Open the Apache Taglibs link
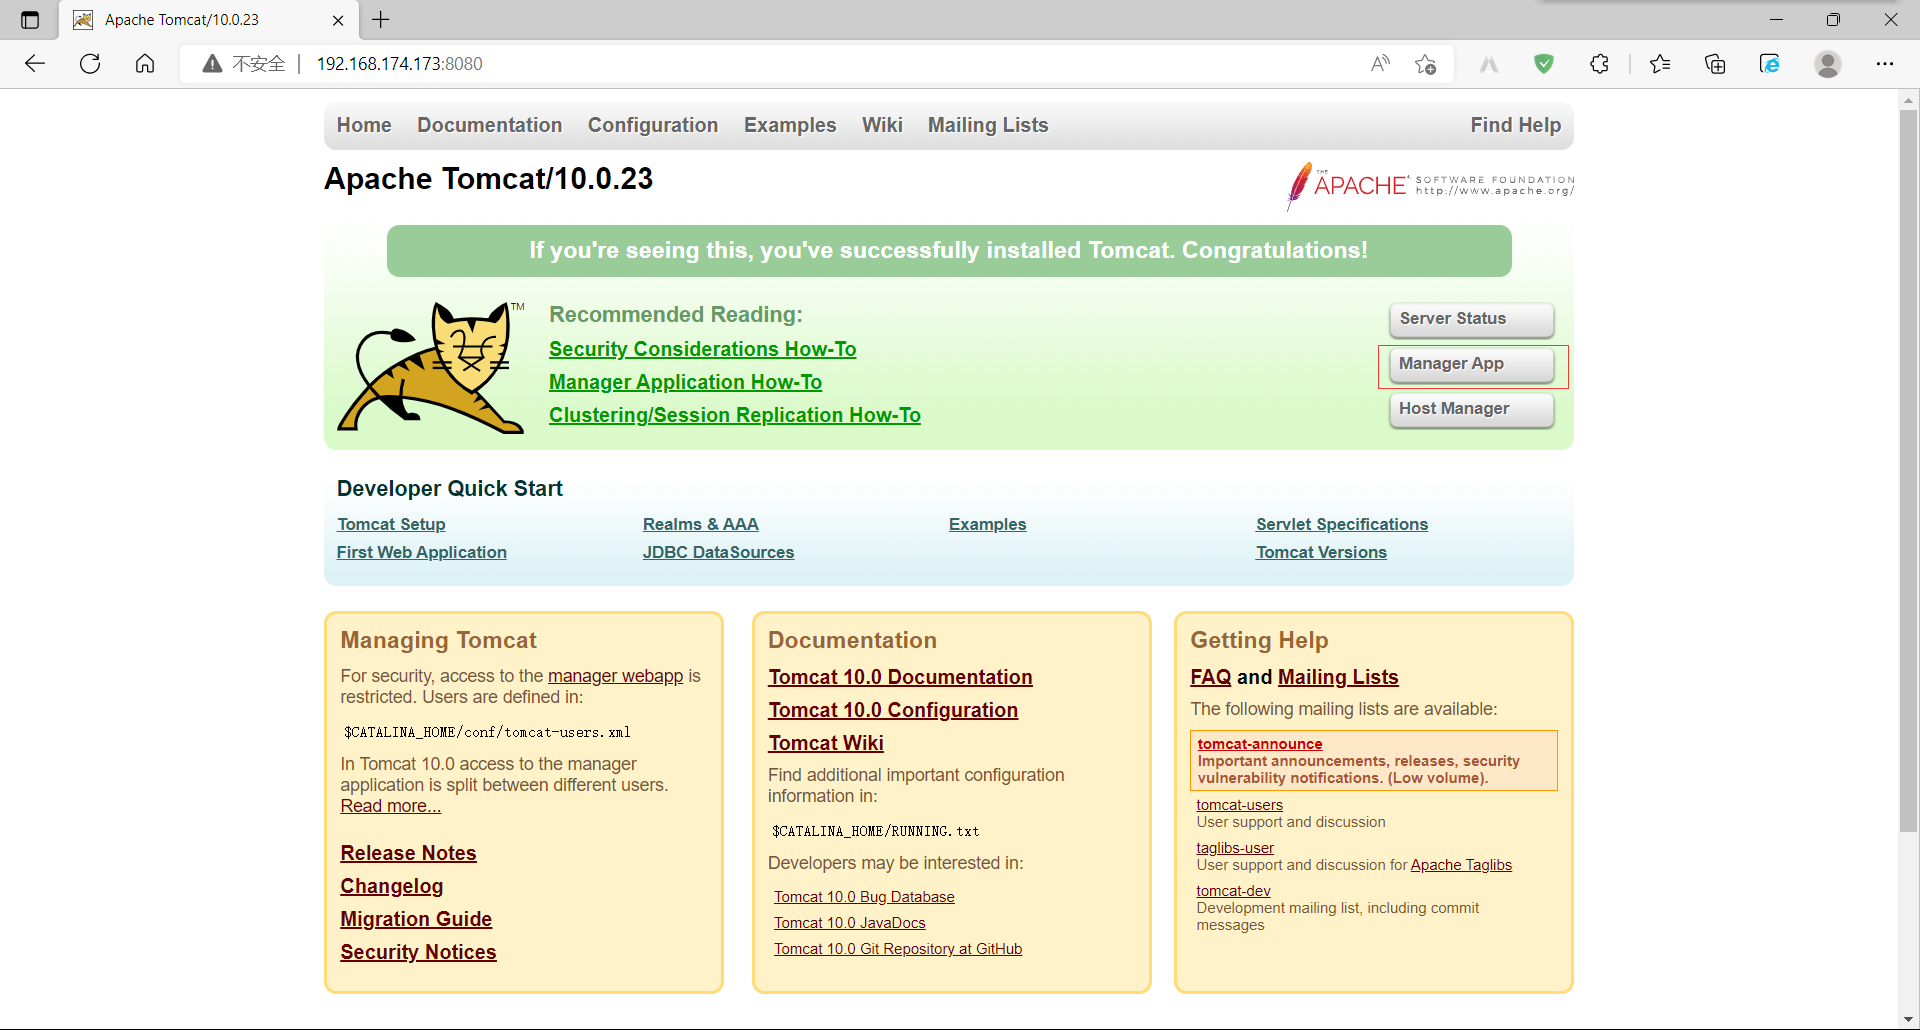Screen dimensions: 1920x1030 pyautogui.click(x=1461, y=865)
